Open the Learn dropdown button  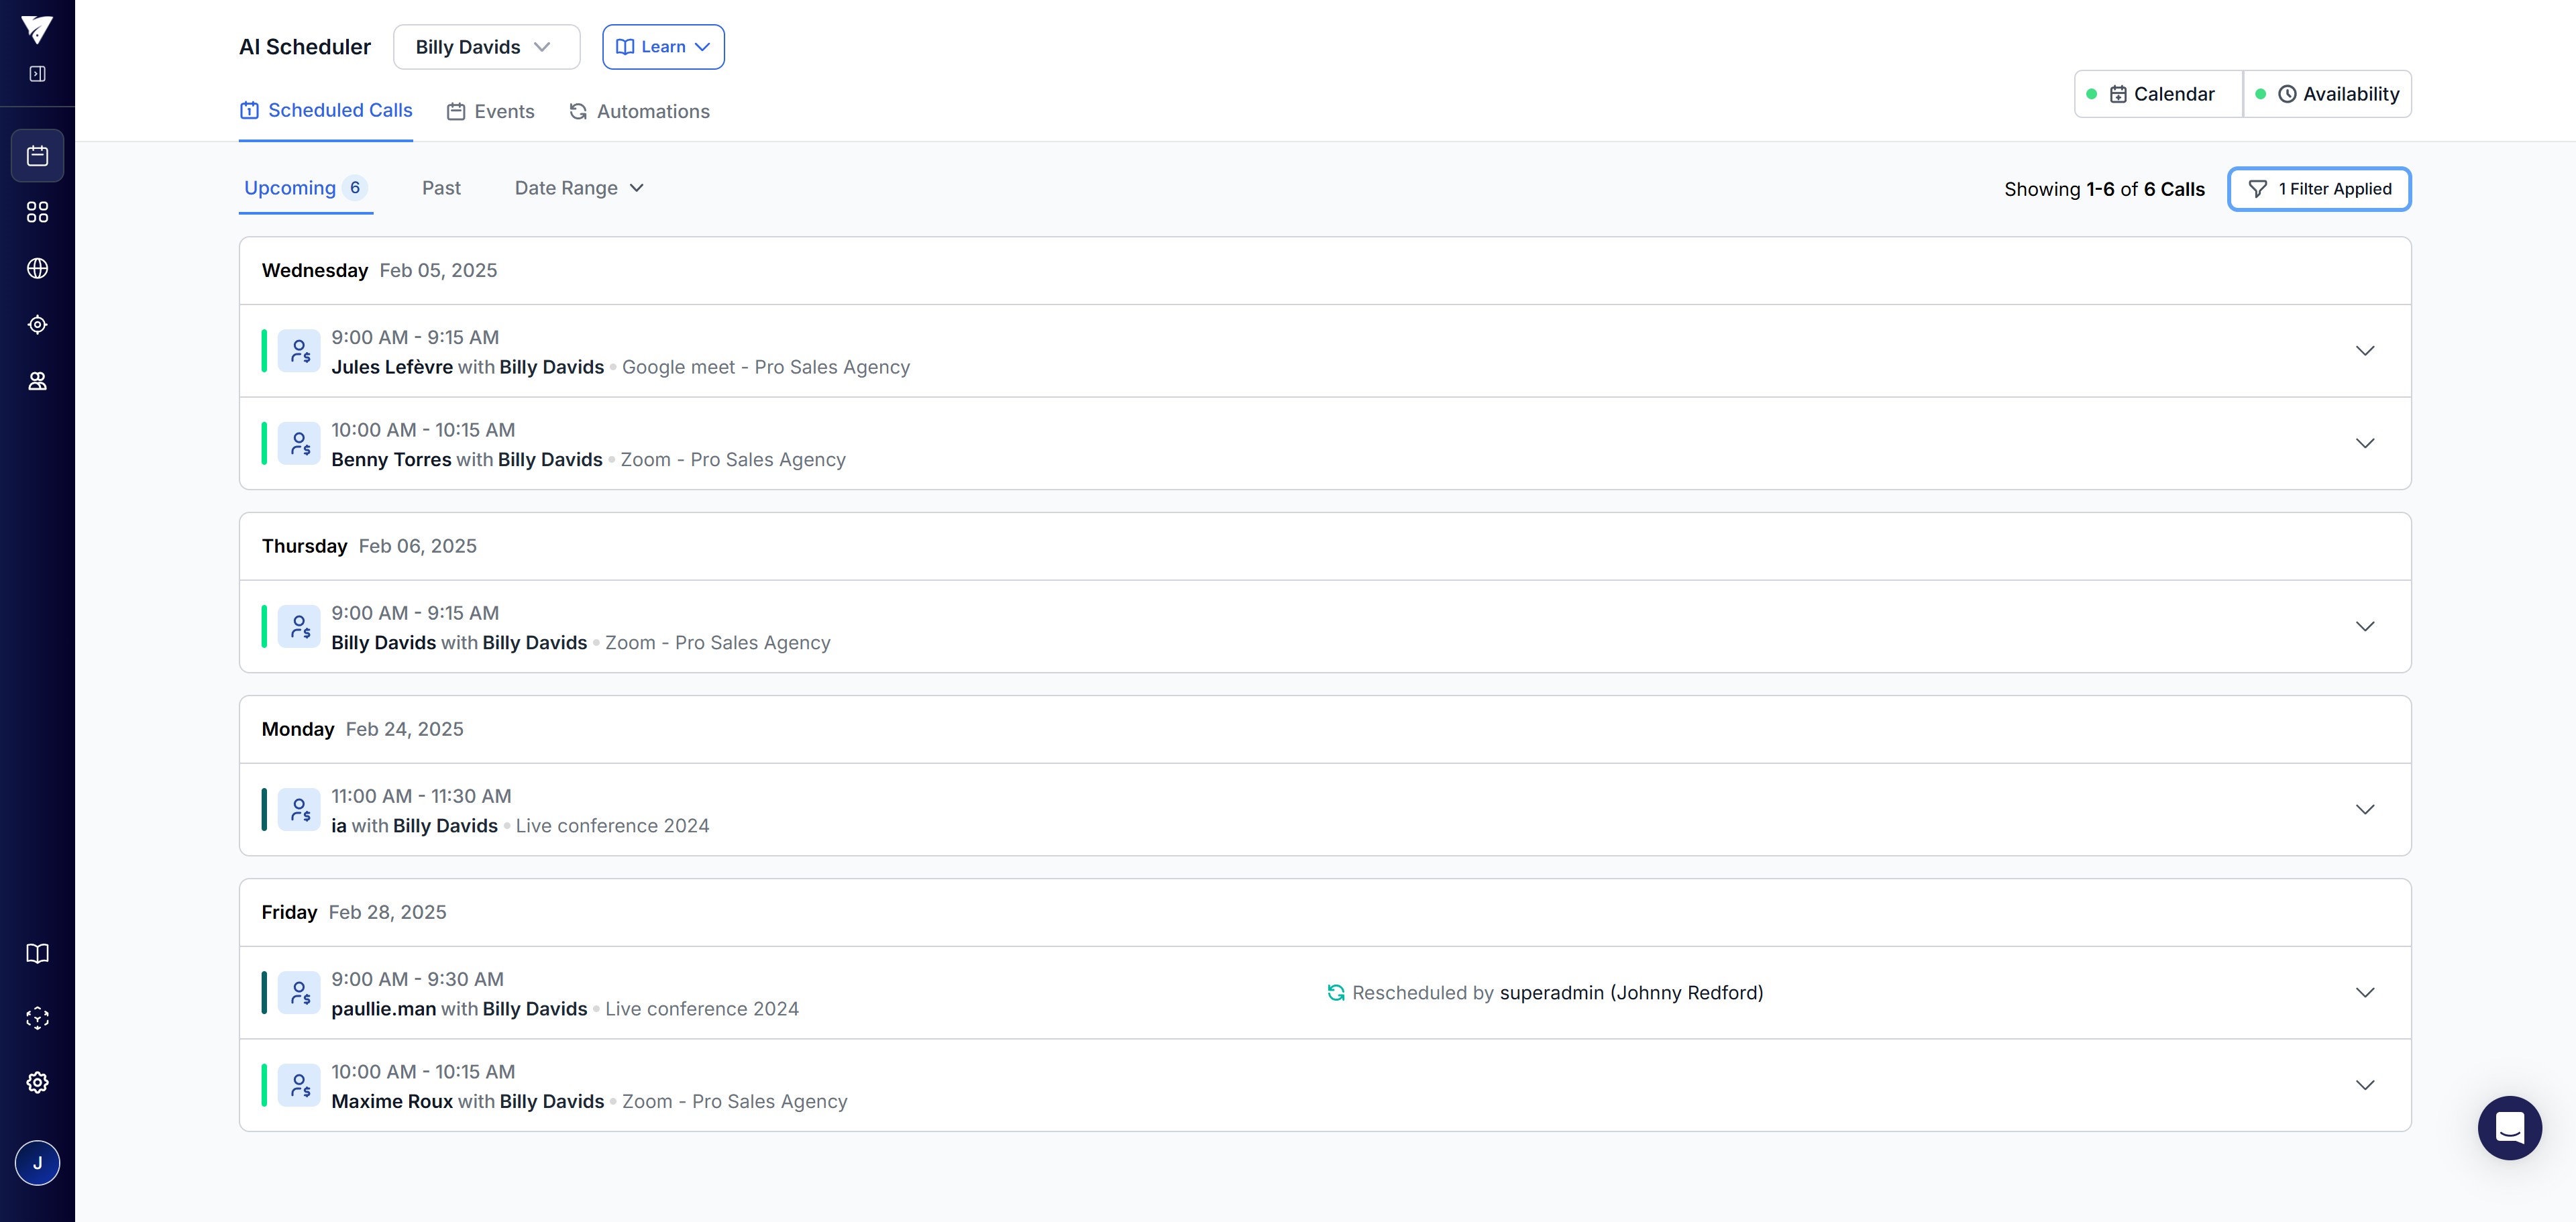[x=663, y=47]
